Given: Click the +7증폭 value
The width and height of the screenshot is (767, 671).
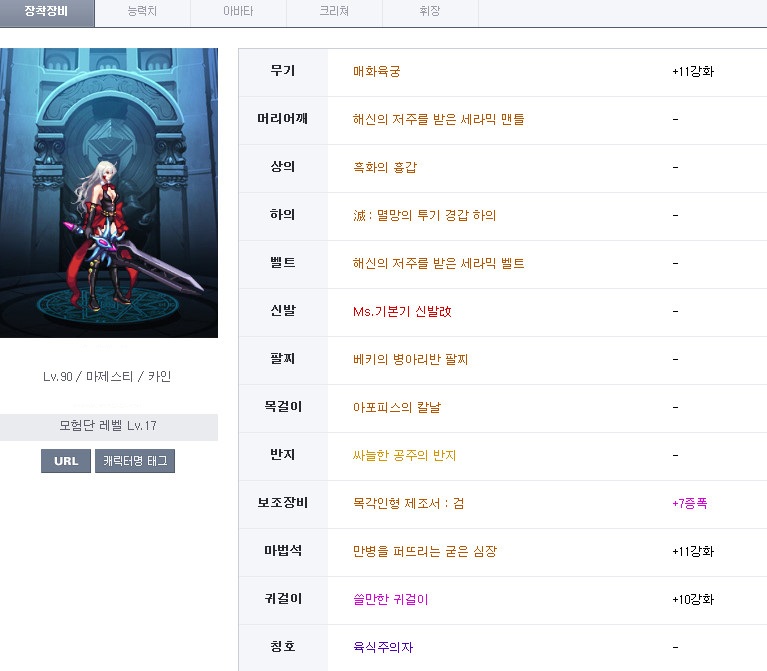Looking at the screenshot, I should coord(690,503).
